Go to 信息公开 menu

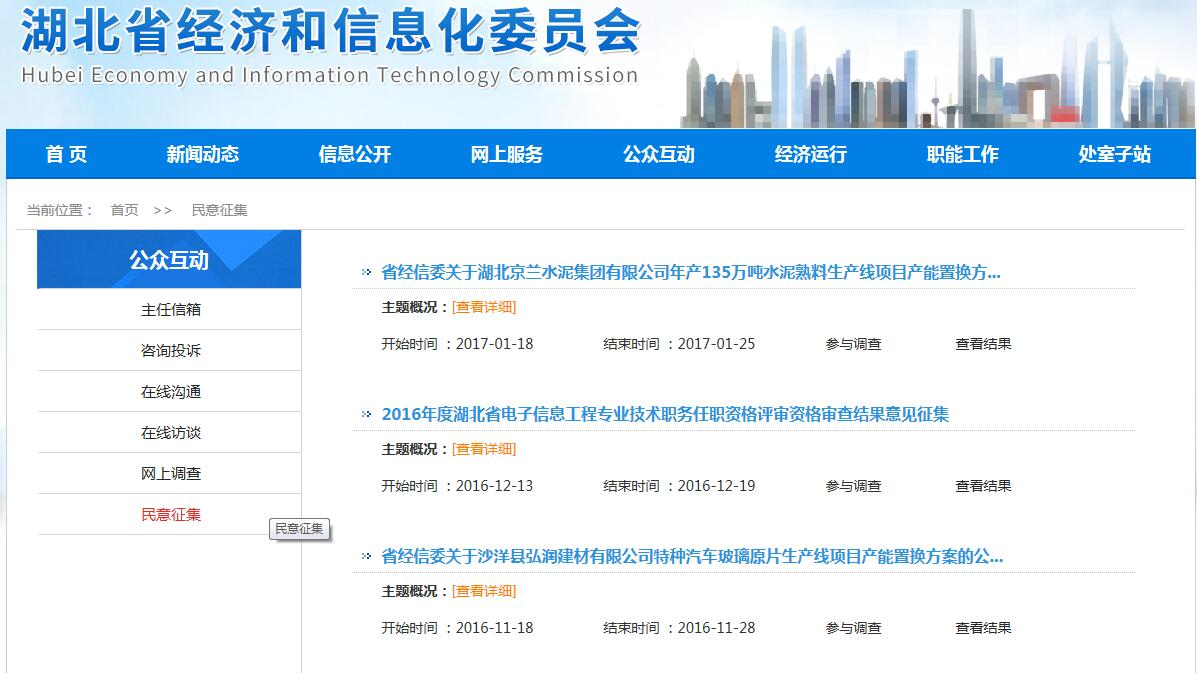(x=354, y=154)
